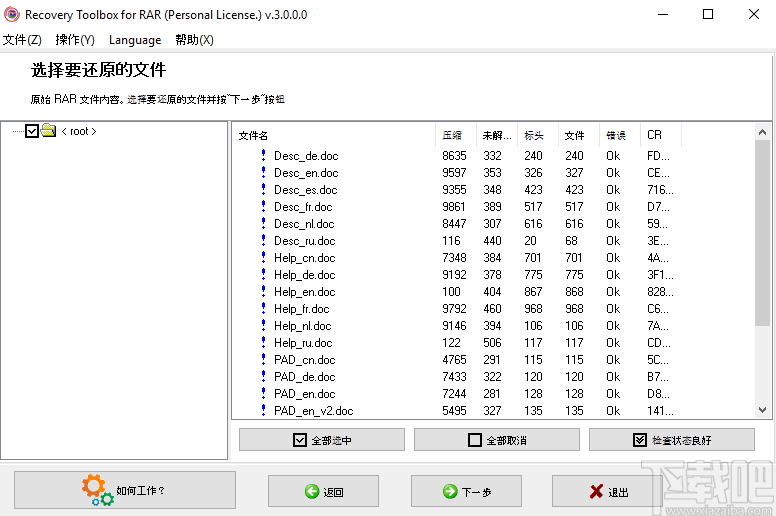Click the exclamation icon beside PAD_en_v2.doc
This screenshot has width=776, height=516.
click(263, 410)
